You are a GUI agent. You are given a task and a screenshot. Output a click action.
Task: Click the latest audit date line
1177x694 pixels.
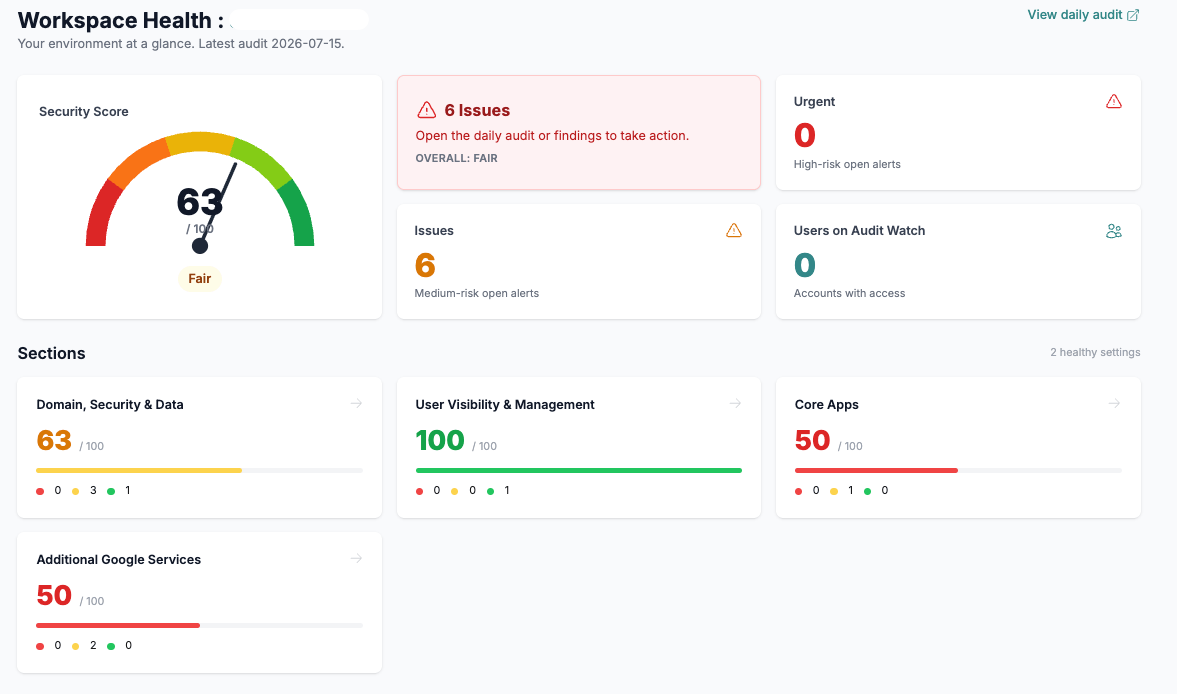(x=181, y=44)
